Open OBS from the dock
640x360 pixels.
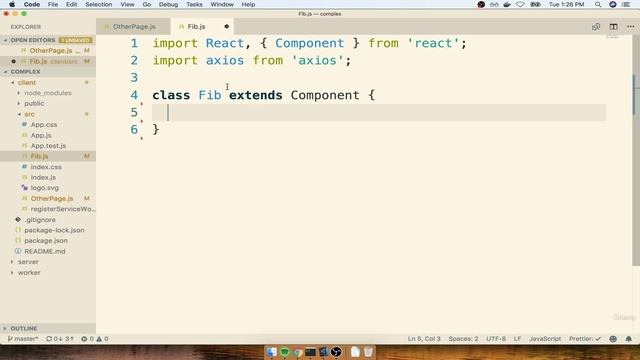click(x=336, y=351)
